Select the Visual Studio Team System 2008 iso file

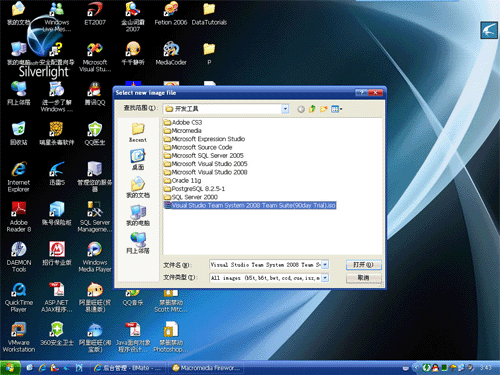pos(250,205)
